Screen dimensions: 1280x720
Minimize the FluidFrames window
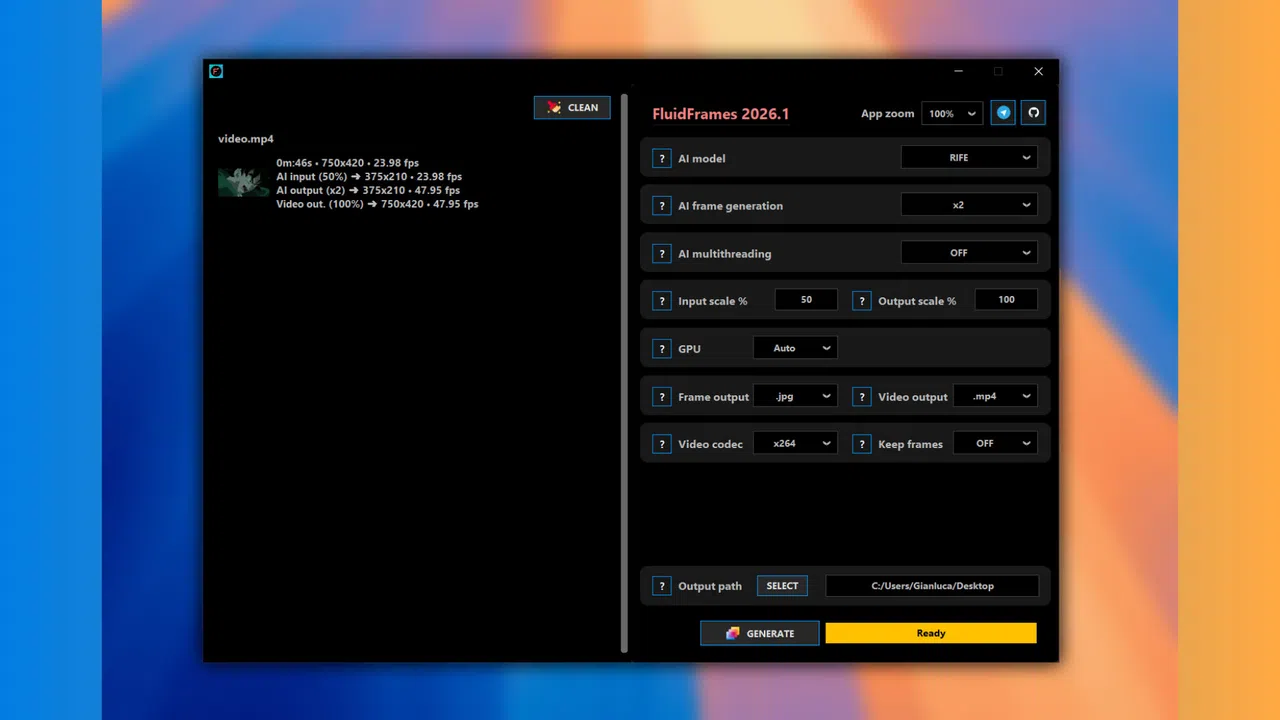[958, 71]
